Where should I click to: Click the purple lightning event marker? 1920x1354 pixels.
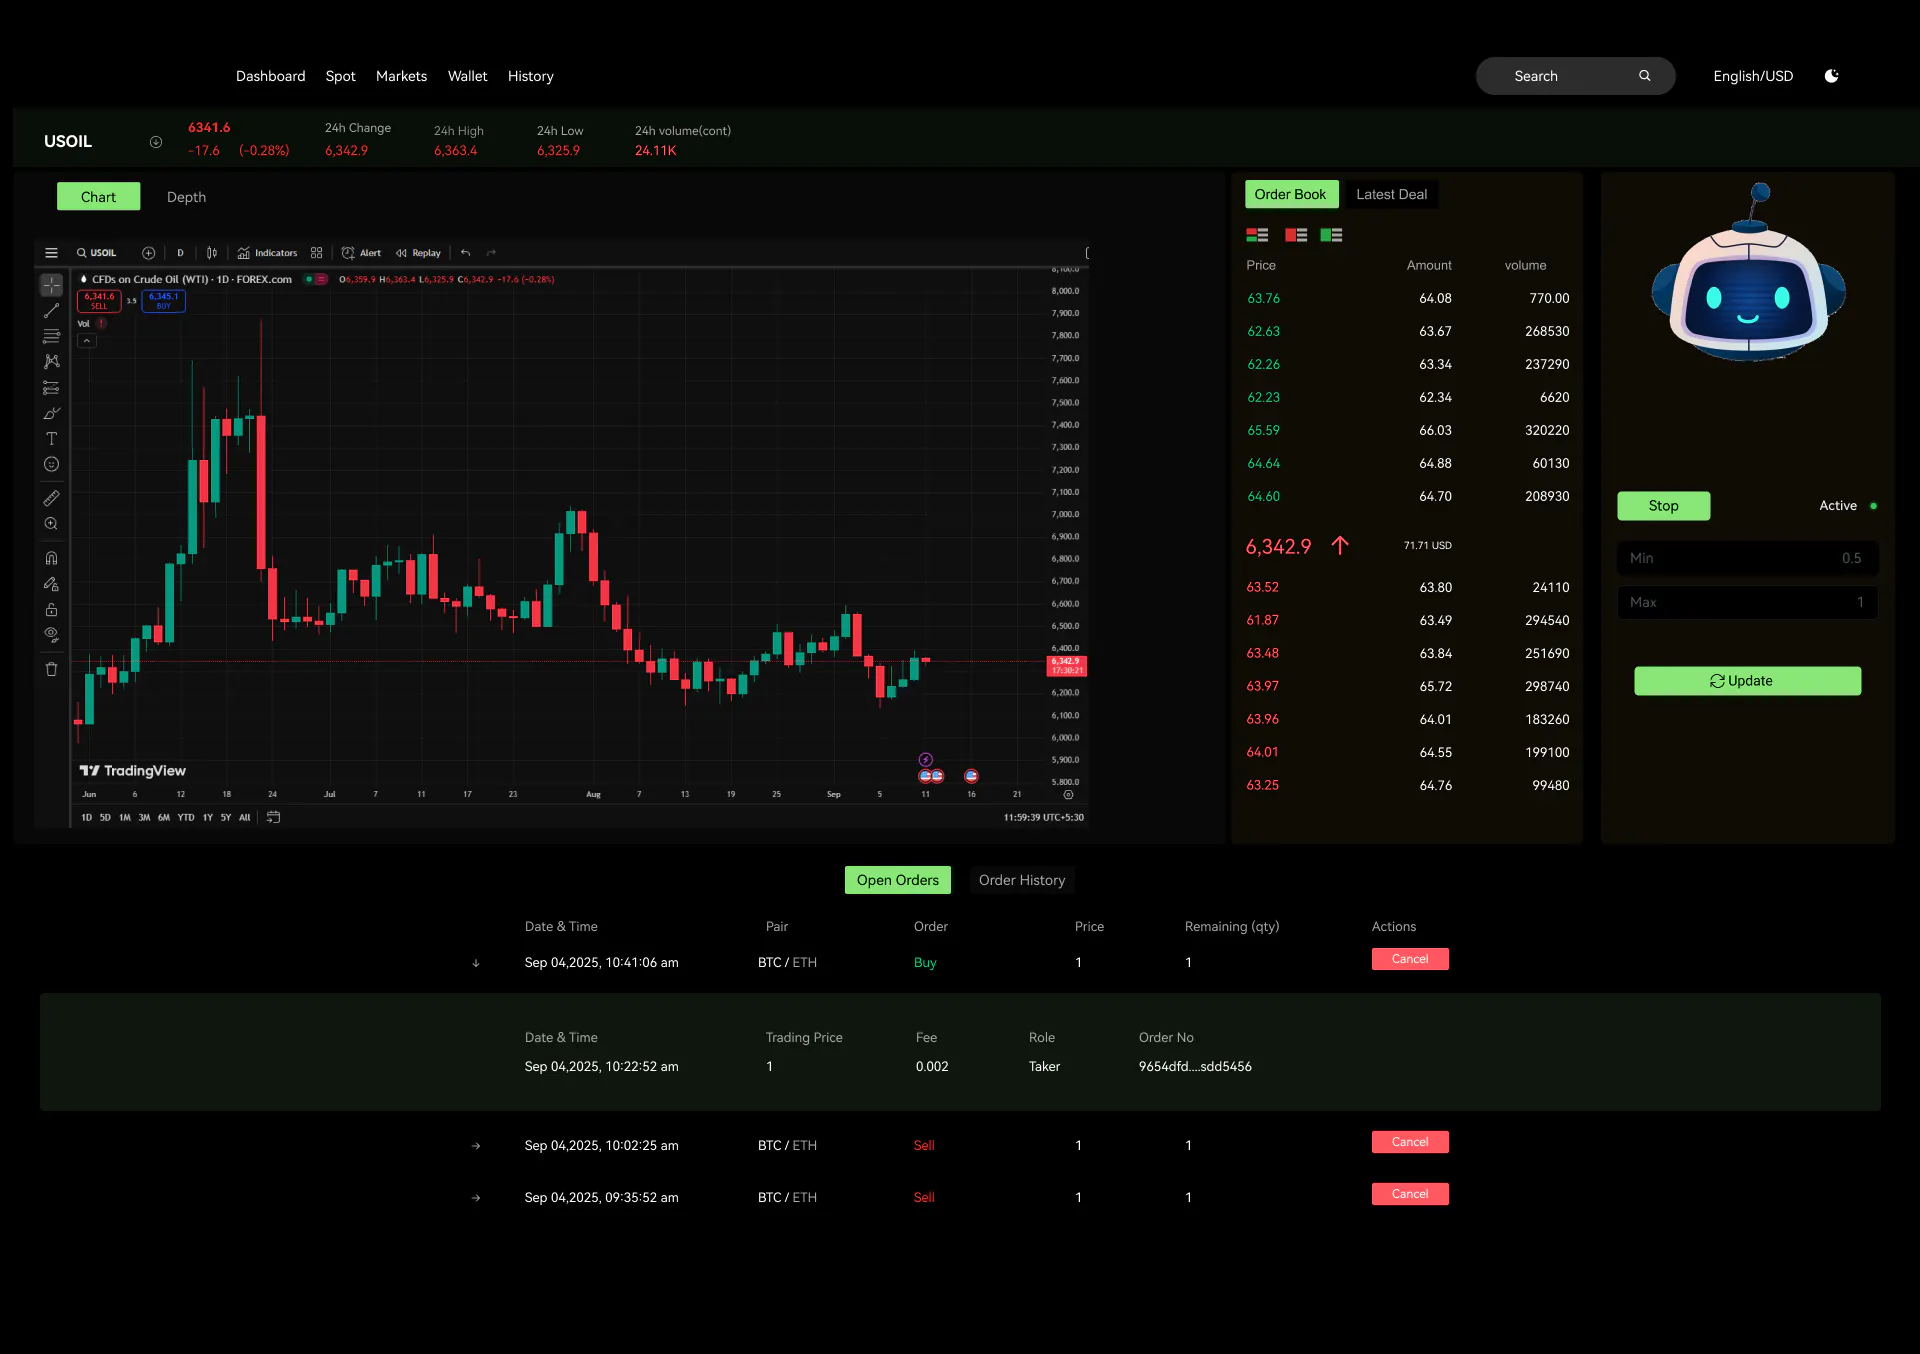[x=926, y=760]
